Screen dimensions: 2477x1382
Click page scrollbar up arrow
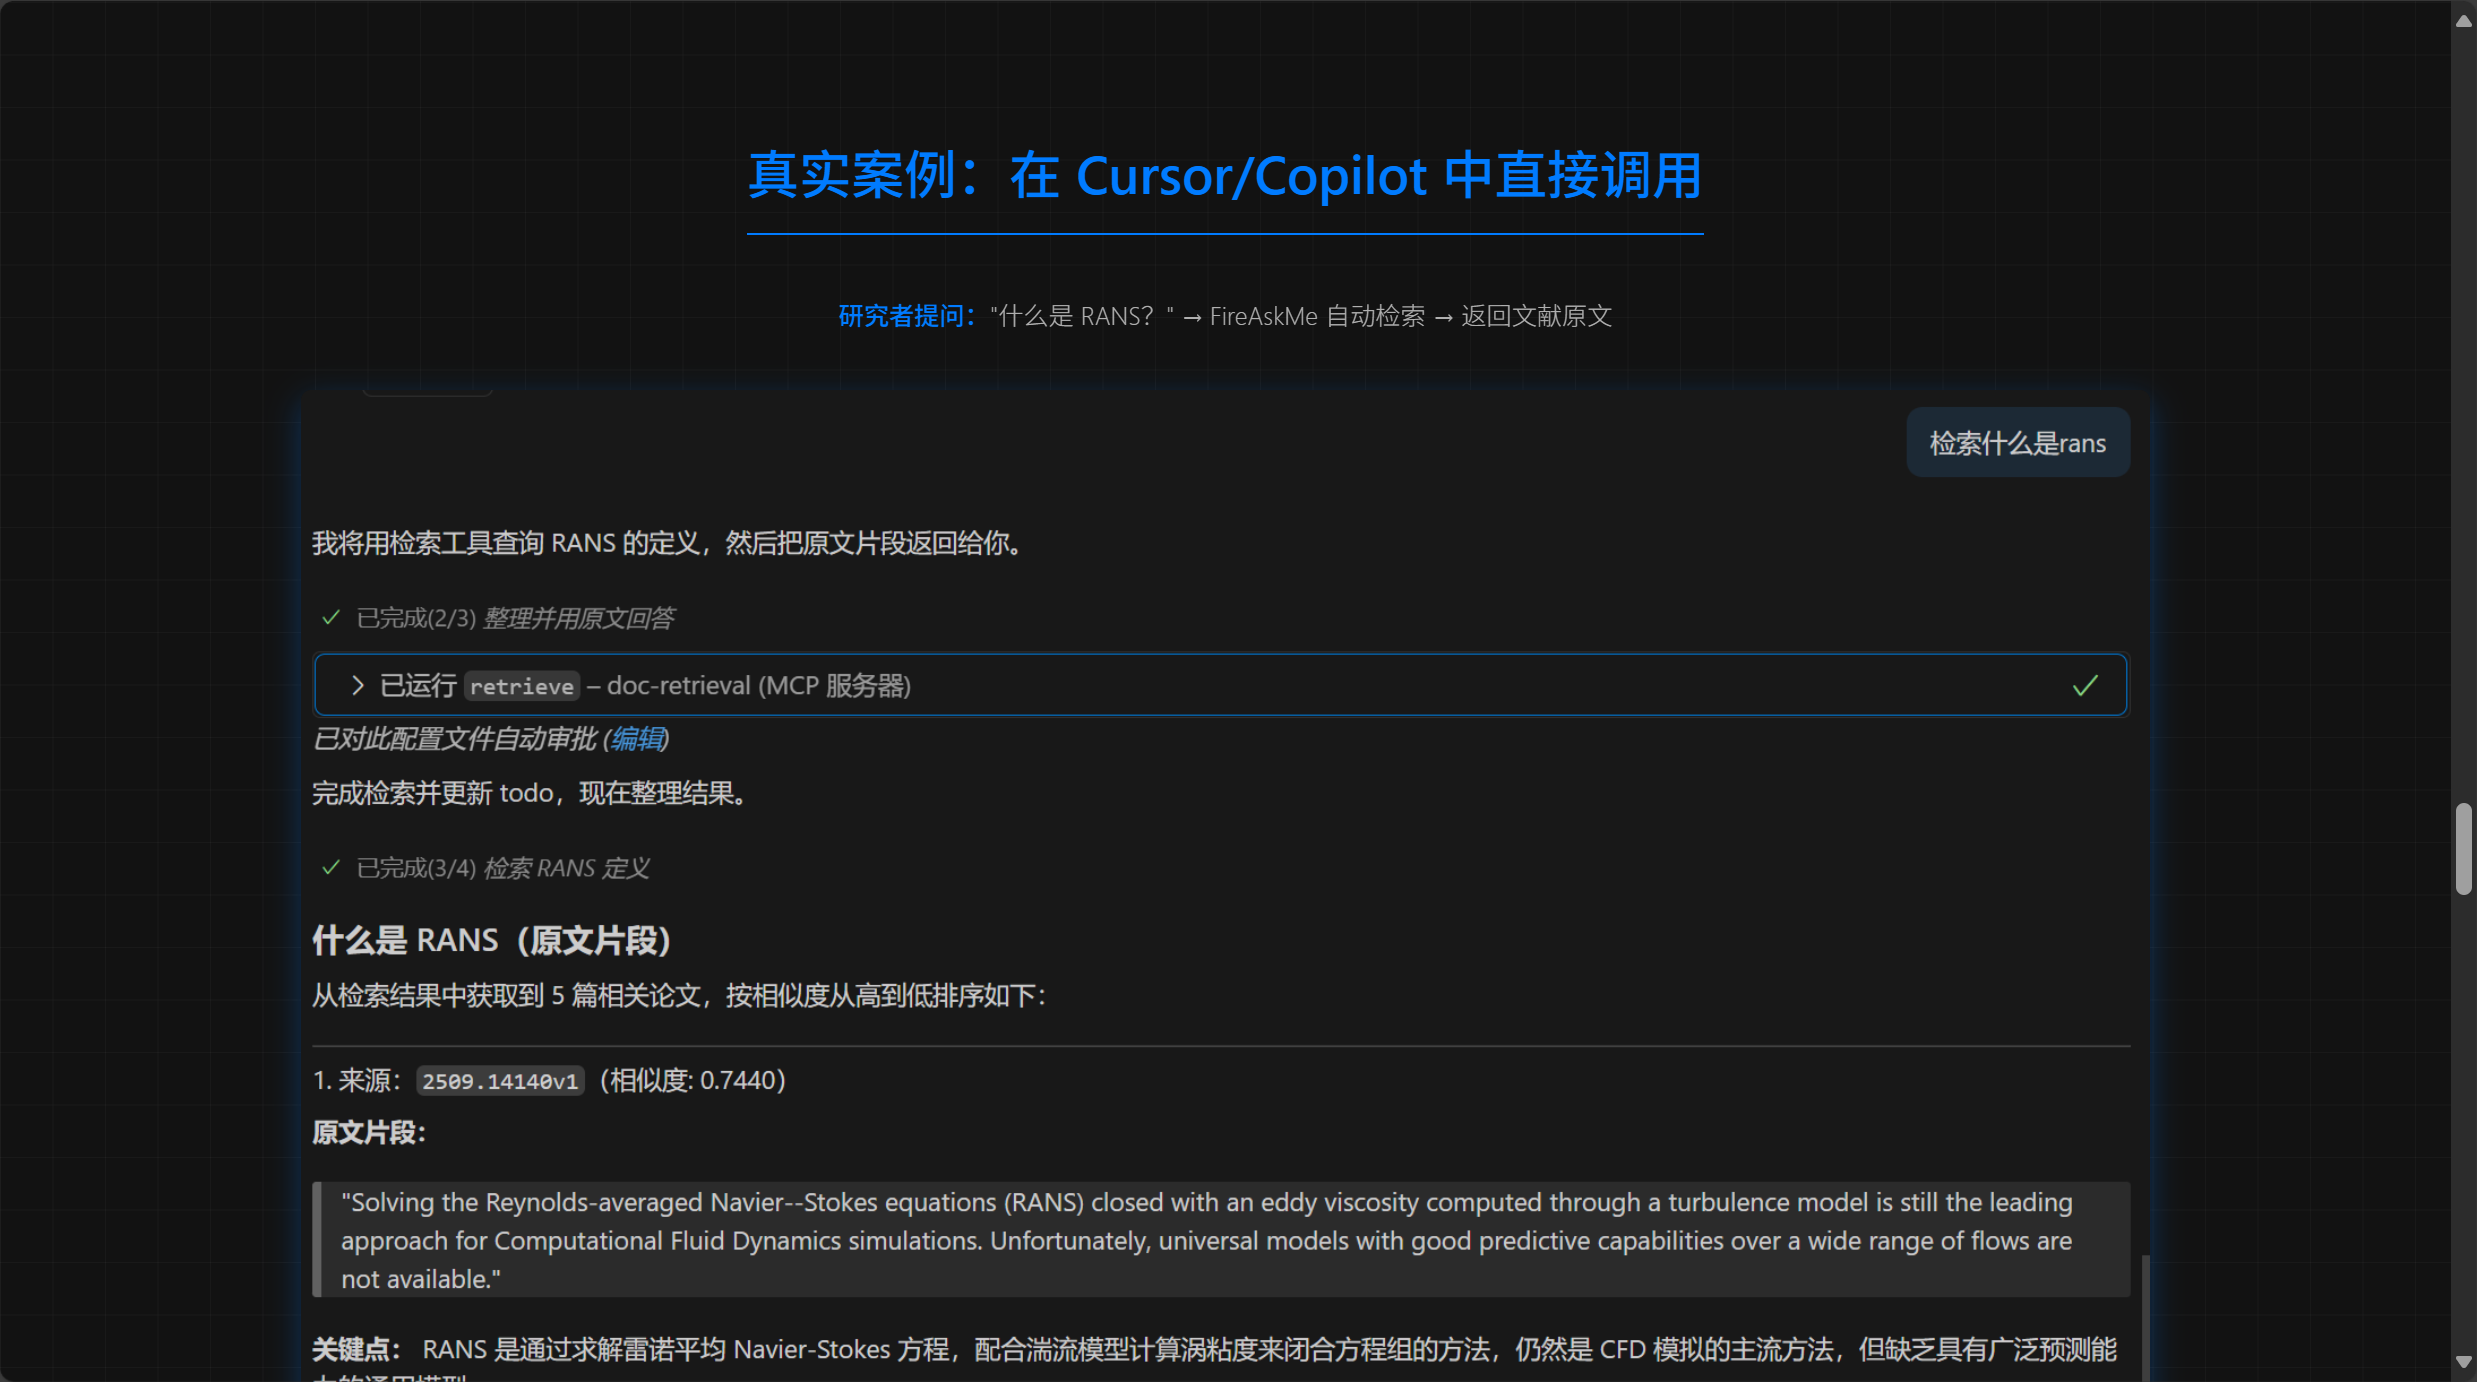point(2463,21)
